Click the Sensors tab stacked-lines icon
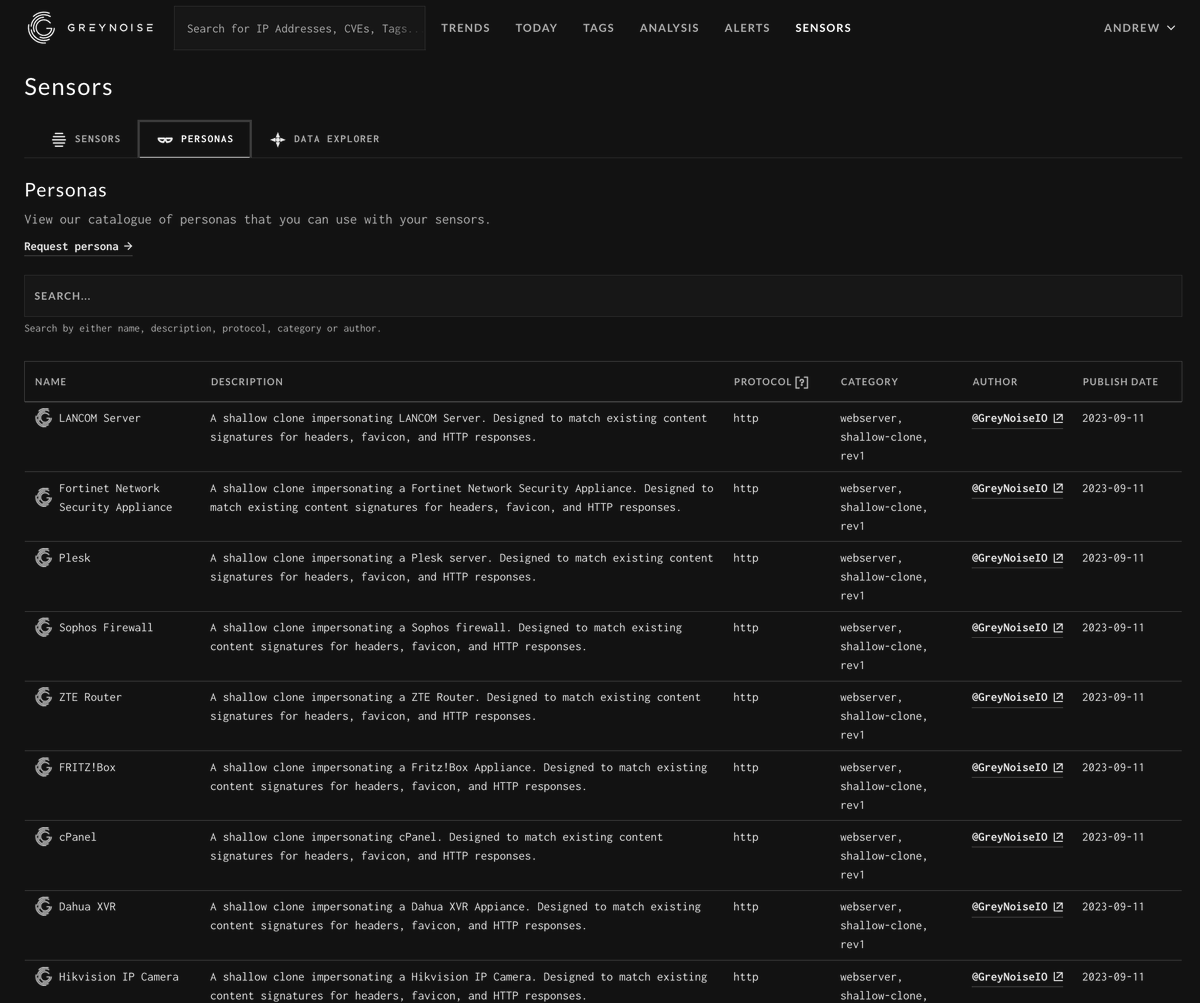The image size is (1200, 1003). point(59,139)
